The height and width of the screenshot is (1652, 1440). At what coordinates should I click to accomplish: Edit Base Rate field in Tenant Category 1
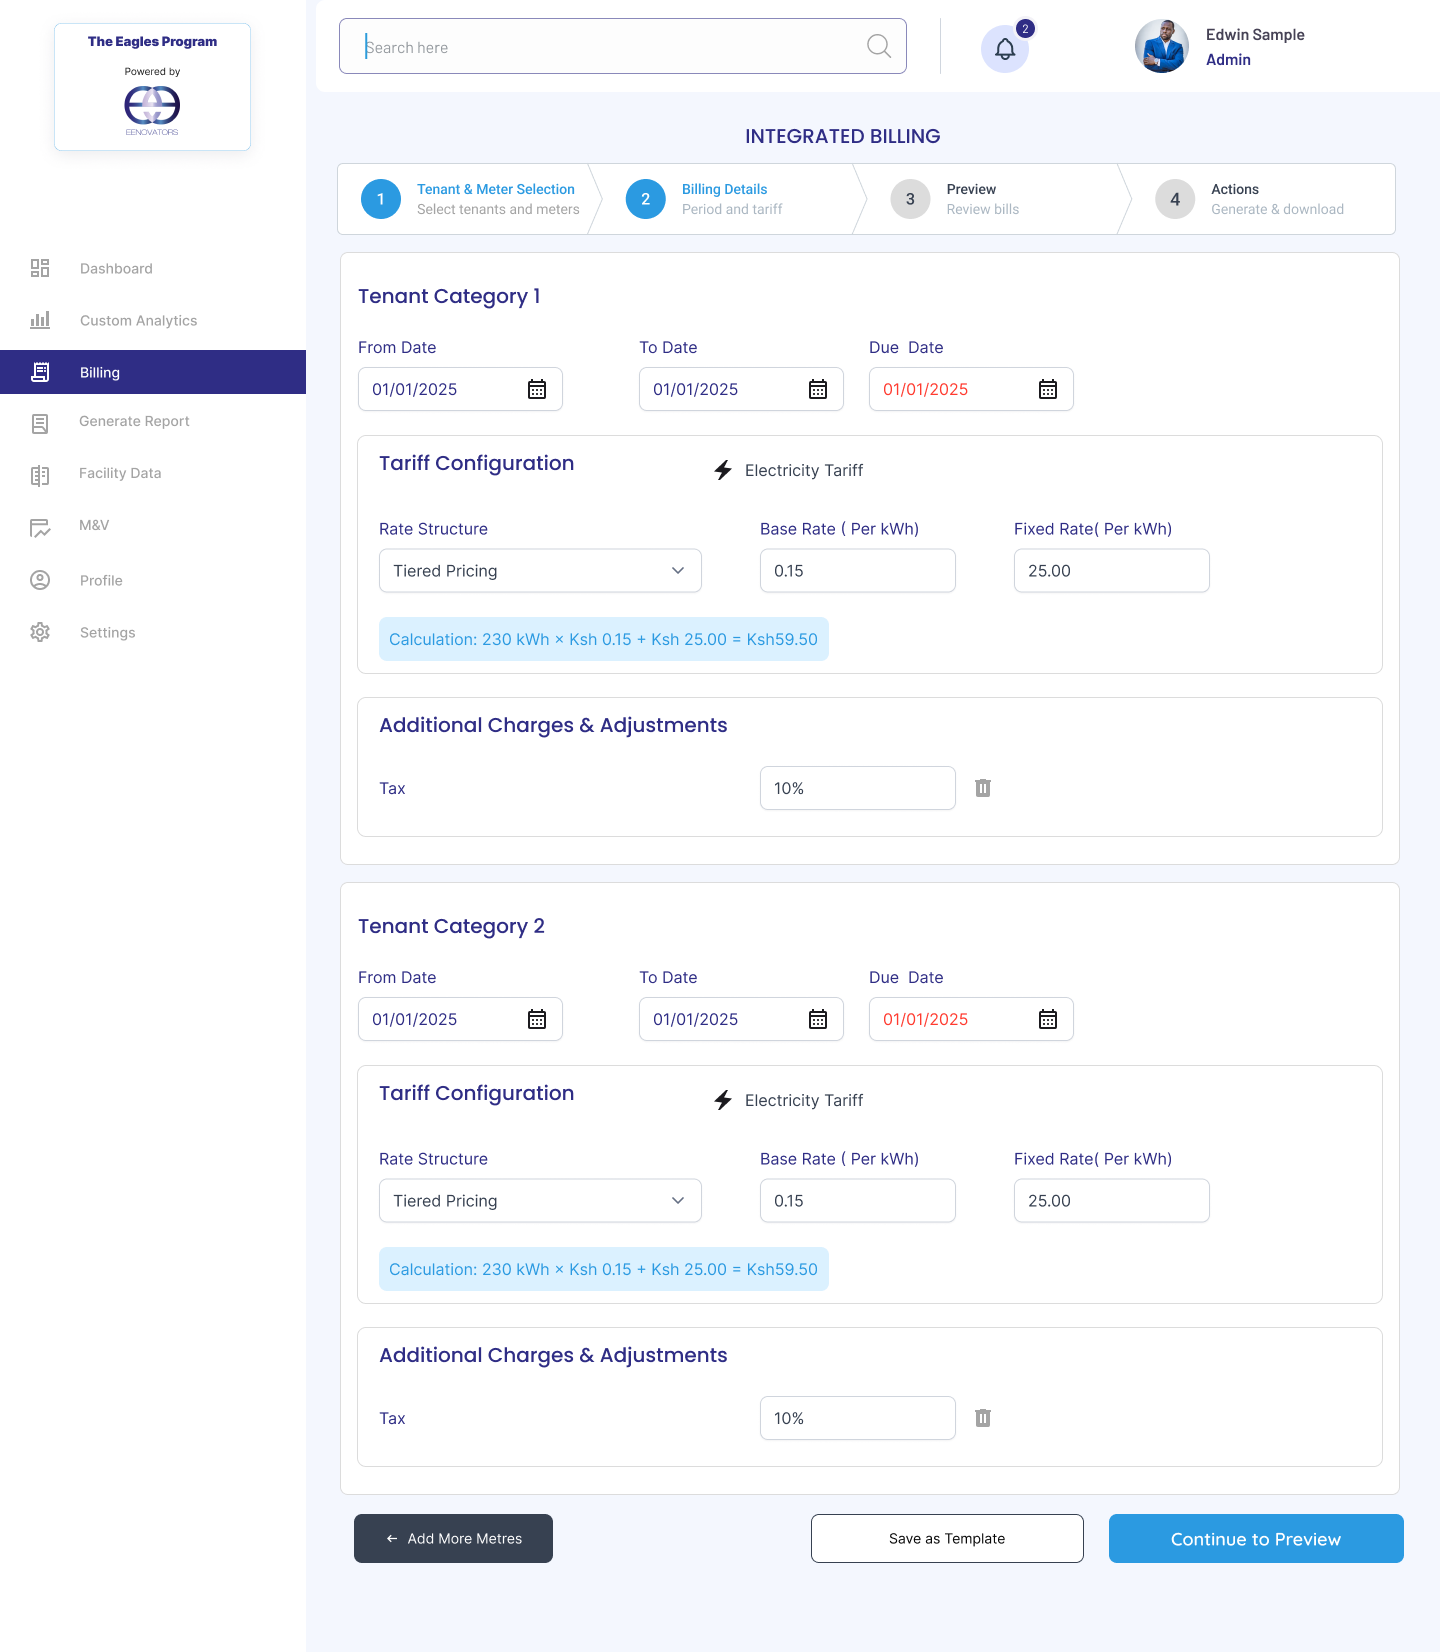[x=858, y=571]
